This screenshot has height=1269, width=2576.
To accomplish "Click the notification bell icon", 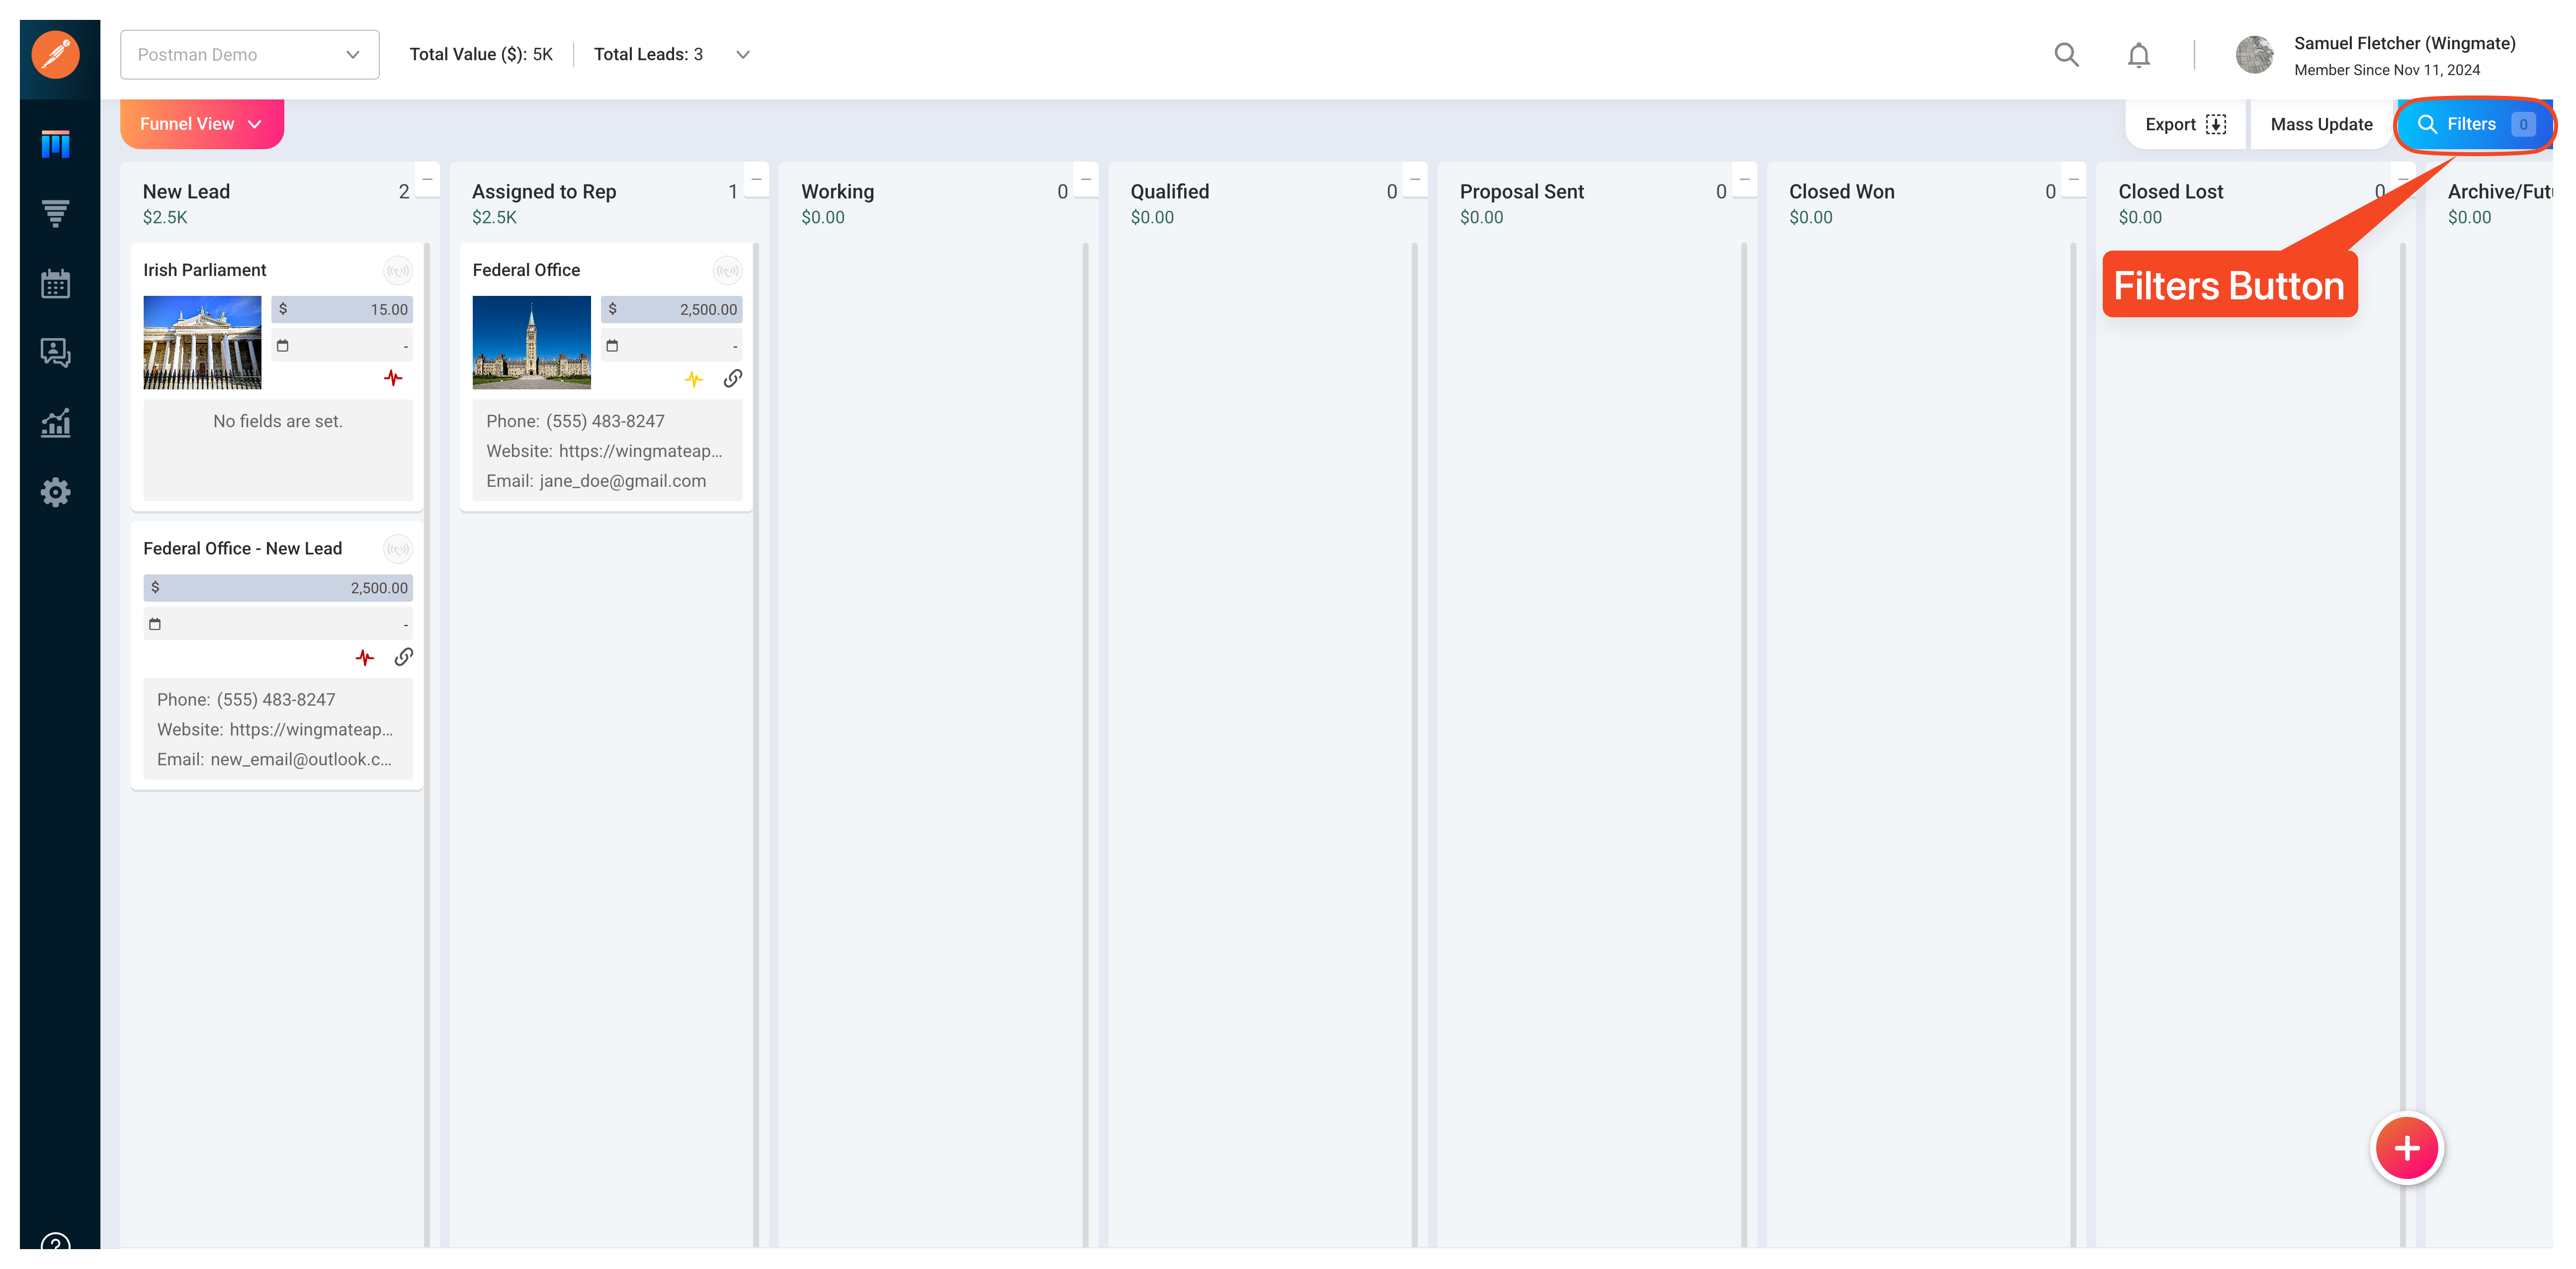I will click(x=2138, y=55).
